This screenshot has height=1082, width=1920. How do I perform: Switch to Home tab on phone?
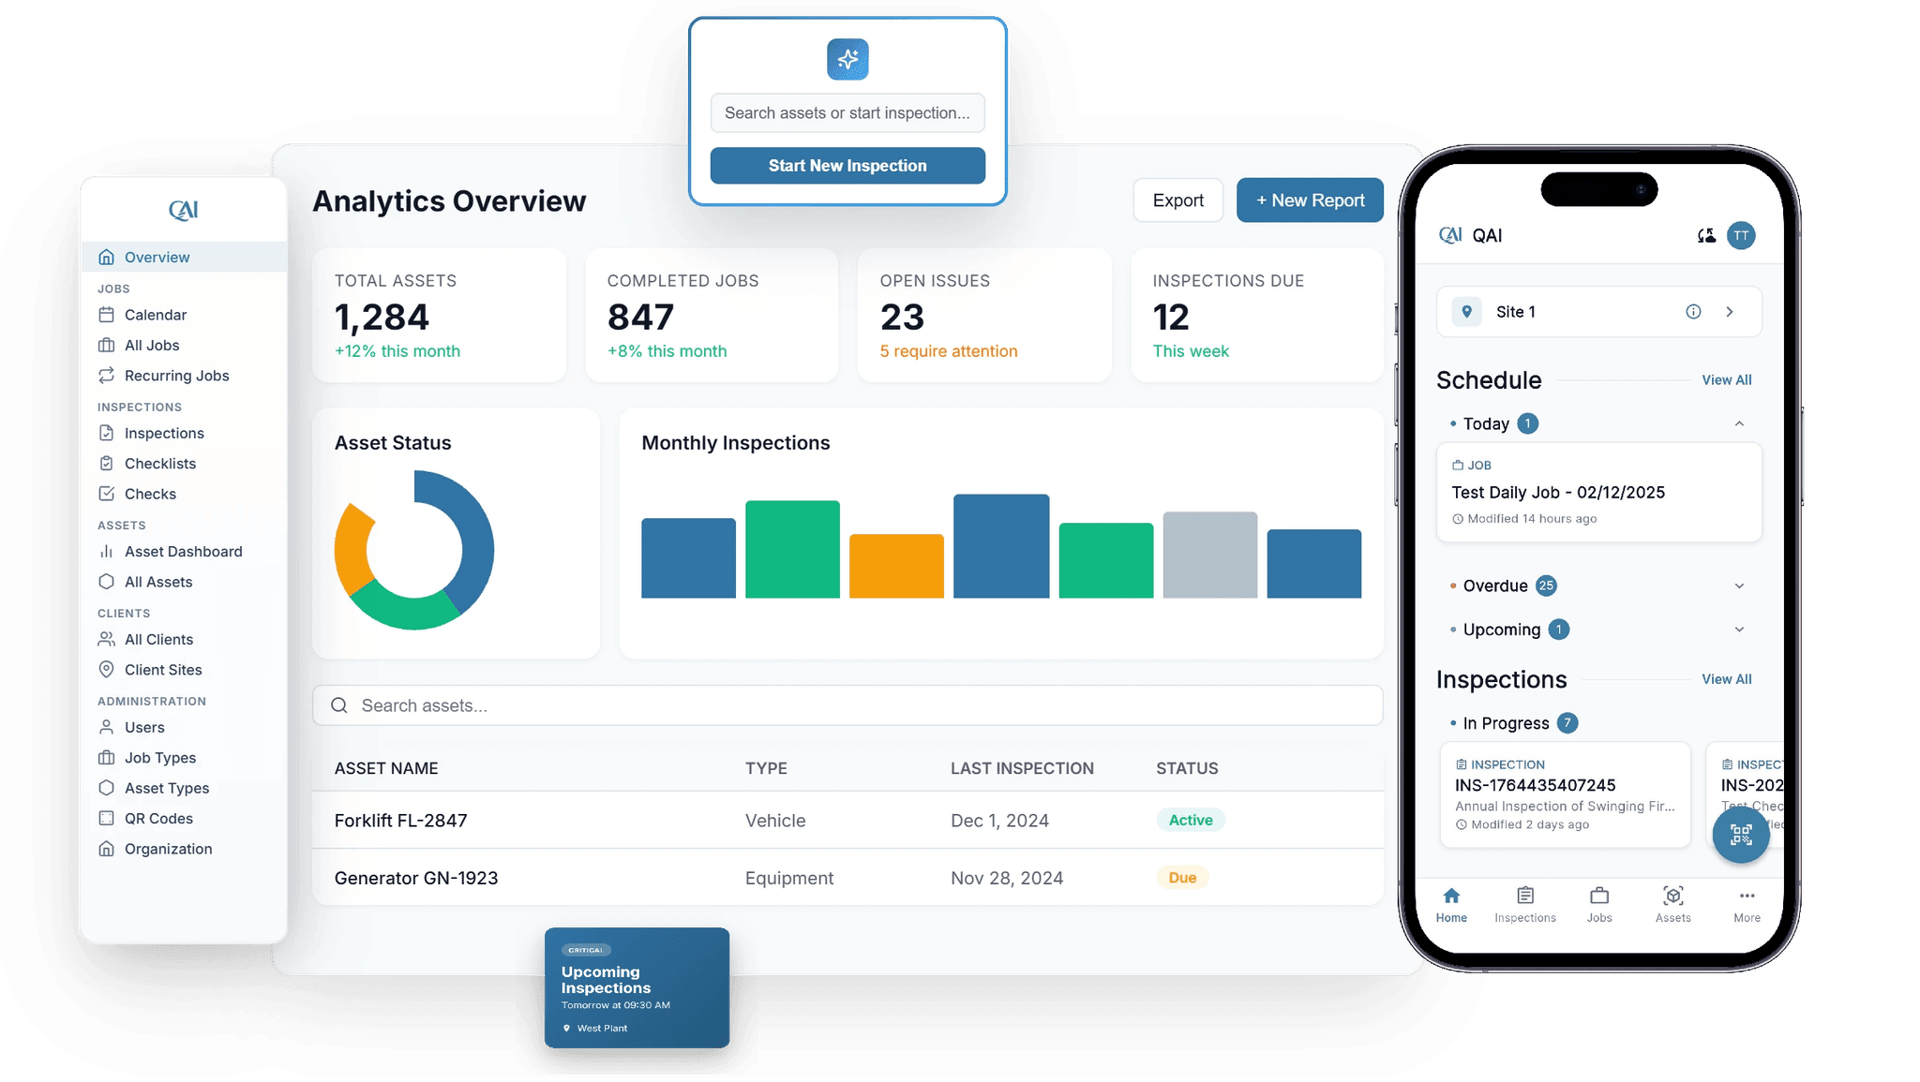[1451, 905]
